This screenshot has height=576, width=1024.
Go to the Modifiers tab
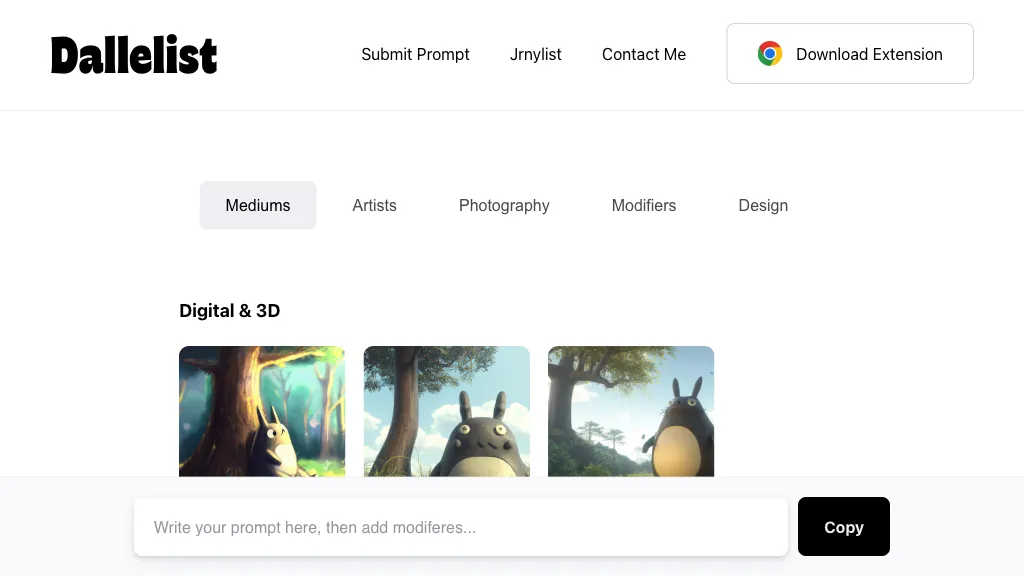pyautogui.click(x=643, y=205)
